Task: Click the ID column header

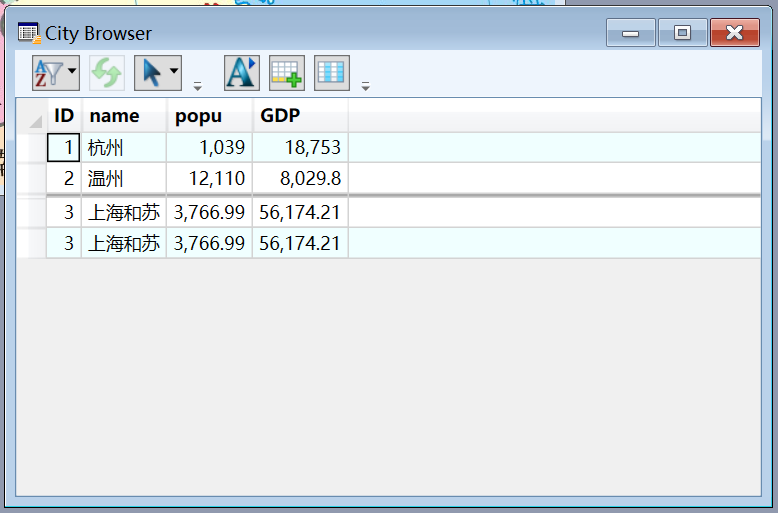Action: tap(64, 116)
